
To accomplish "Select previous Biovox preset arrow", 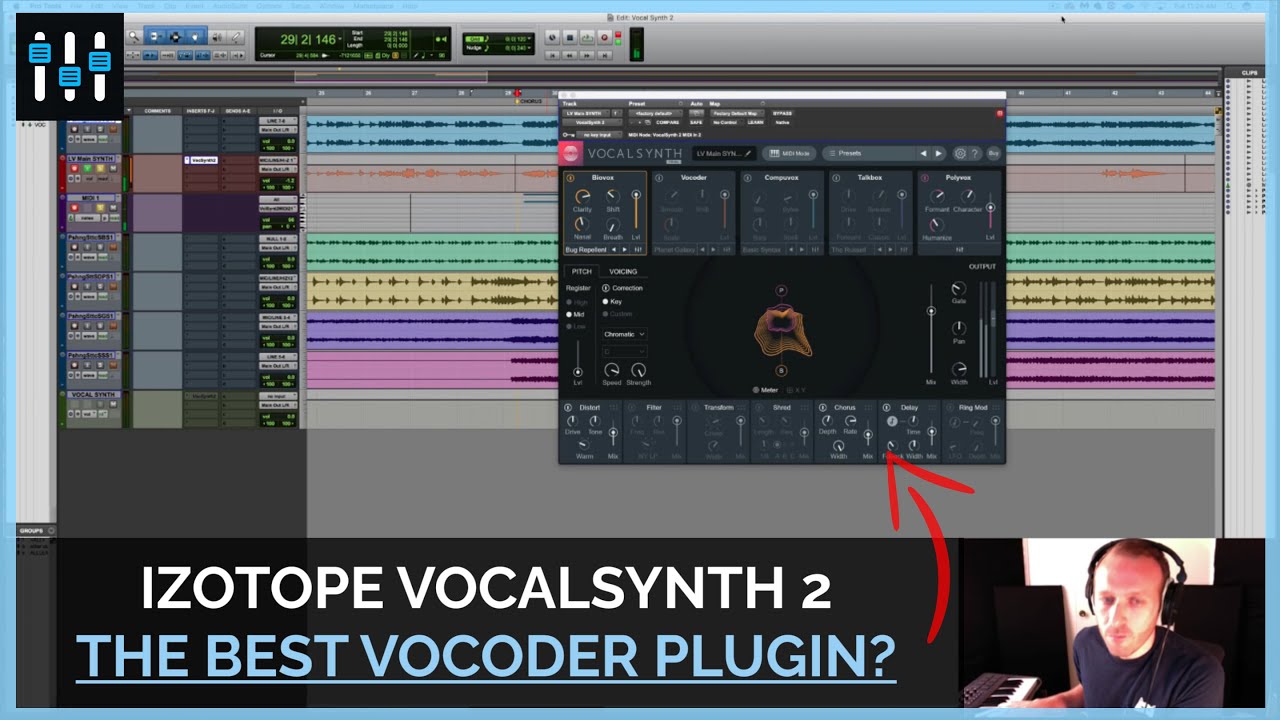I will (614, 250).
